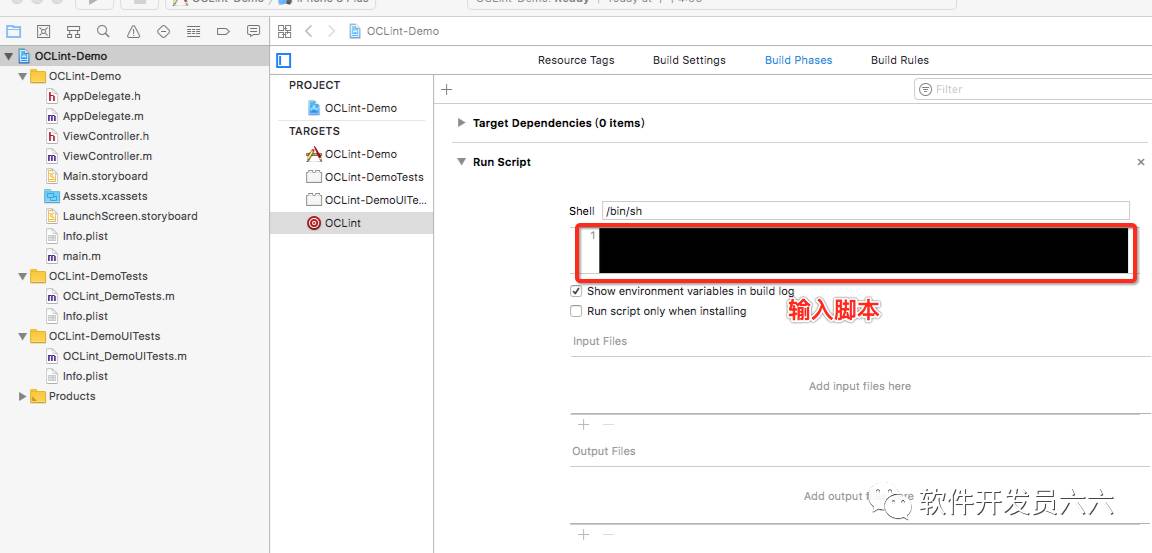Open the Test navigator diamond icon
This screenshot has width=1152, height=553.
tap(164, 32)
